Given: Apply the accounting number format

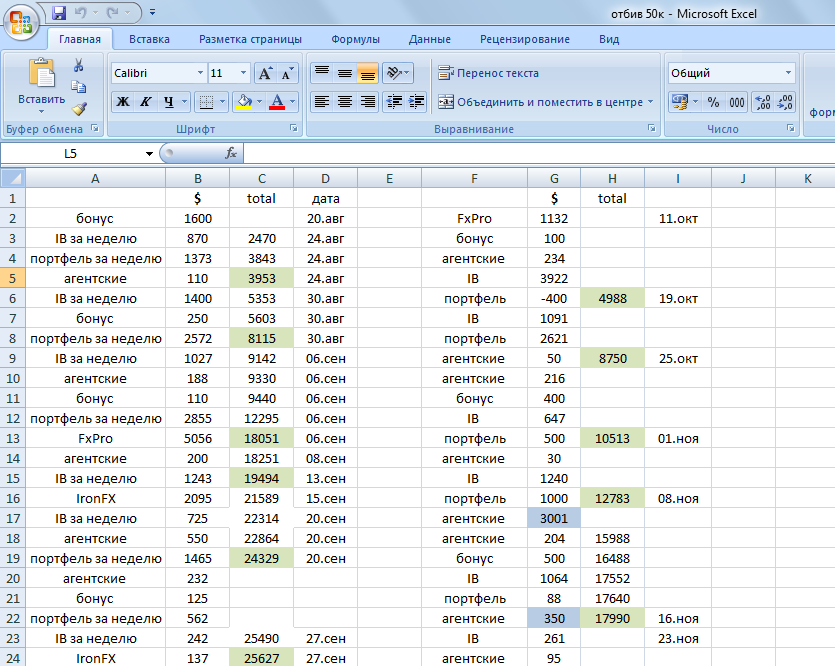Looking at the screenshot, I should [x=680, y=102].
